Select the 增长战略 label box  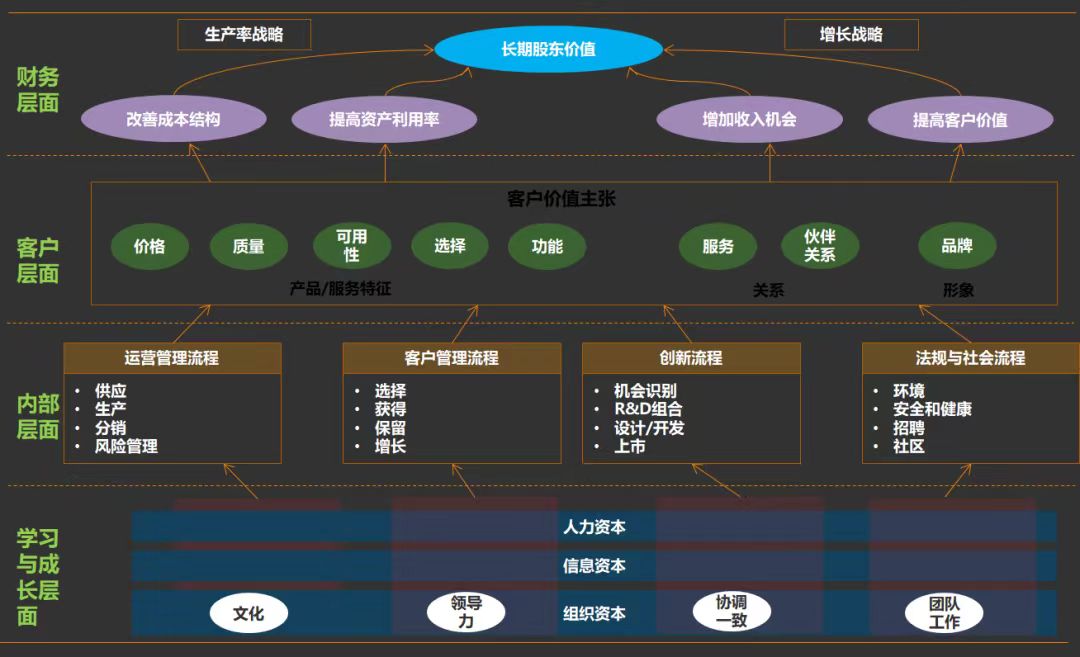(x=851, y=35)
